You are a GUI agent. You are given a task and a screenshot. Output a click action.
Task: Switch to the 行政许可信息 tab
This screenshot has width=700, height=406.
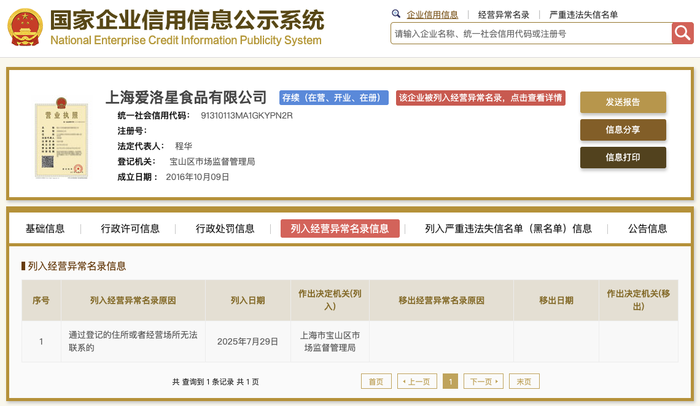(130, 229)
